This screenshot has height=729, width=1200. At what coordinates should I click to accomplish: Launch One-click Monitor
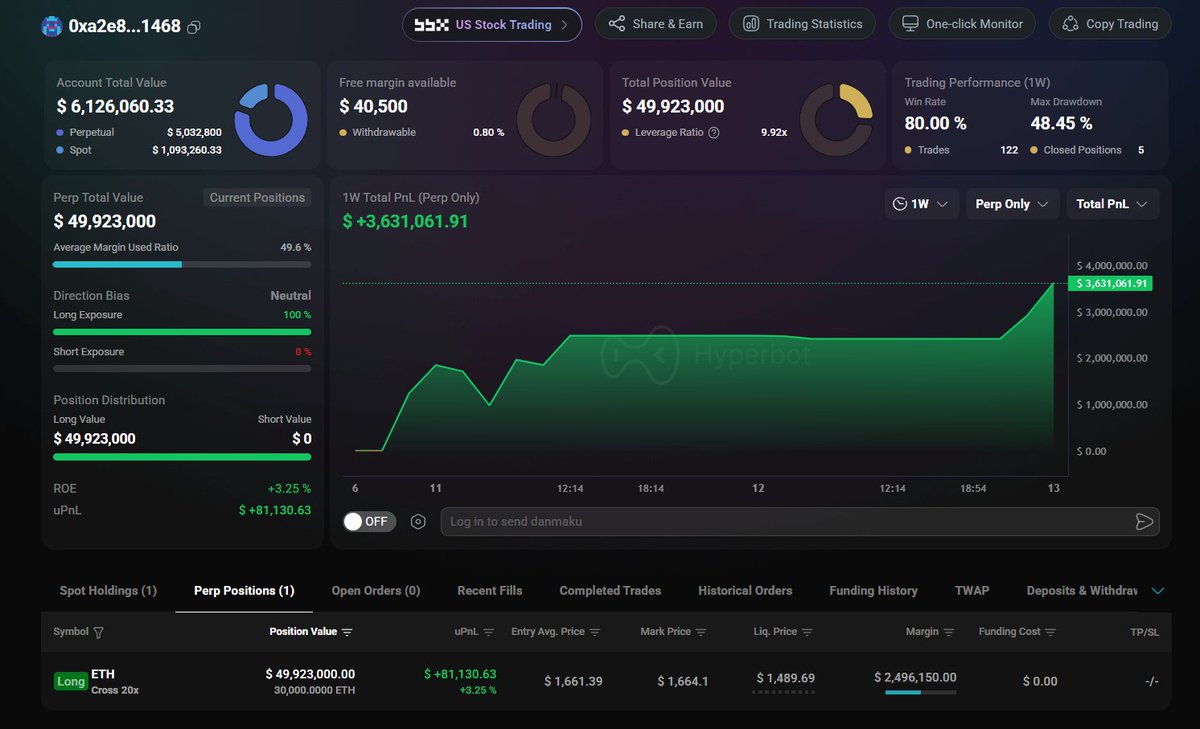[x=962, y=24]
